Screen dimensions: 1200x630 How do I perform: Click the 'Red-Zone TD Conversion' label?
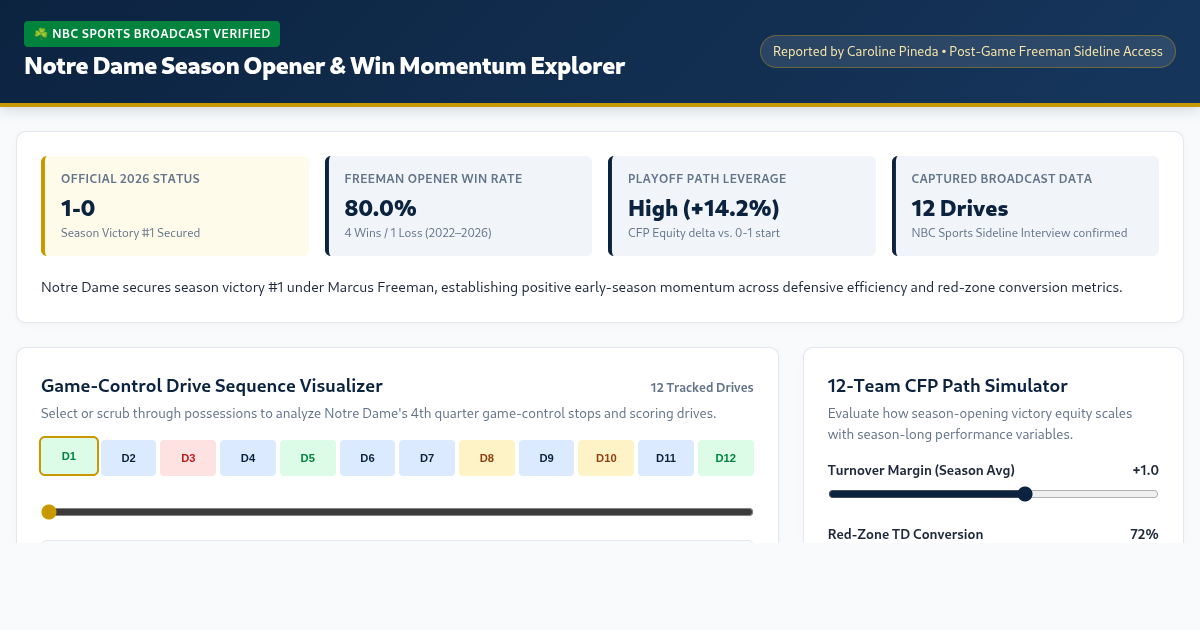click(906, 534)
